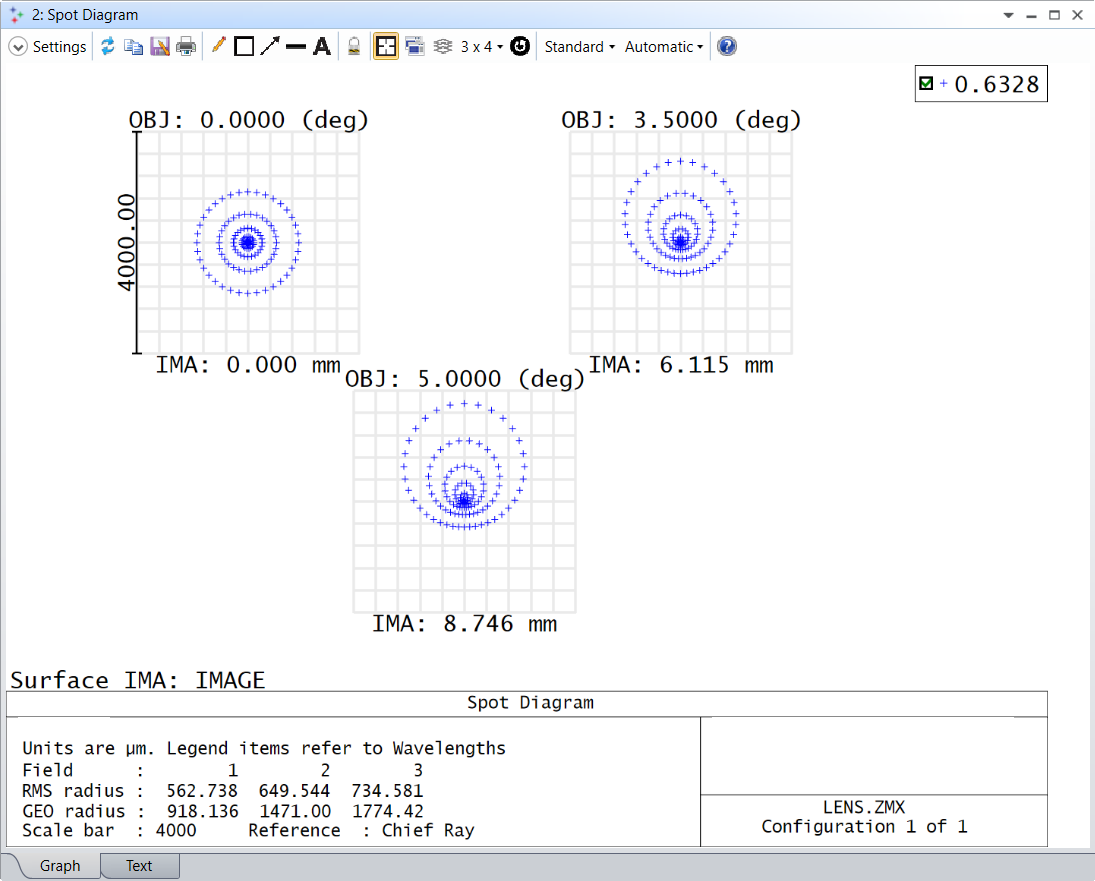Click the OBJ 5.0000 deg spot plot
The height and width of the screenshot is (881, 1095).
pyautogui.click(x=465, y=501)
